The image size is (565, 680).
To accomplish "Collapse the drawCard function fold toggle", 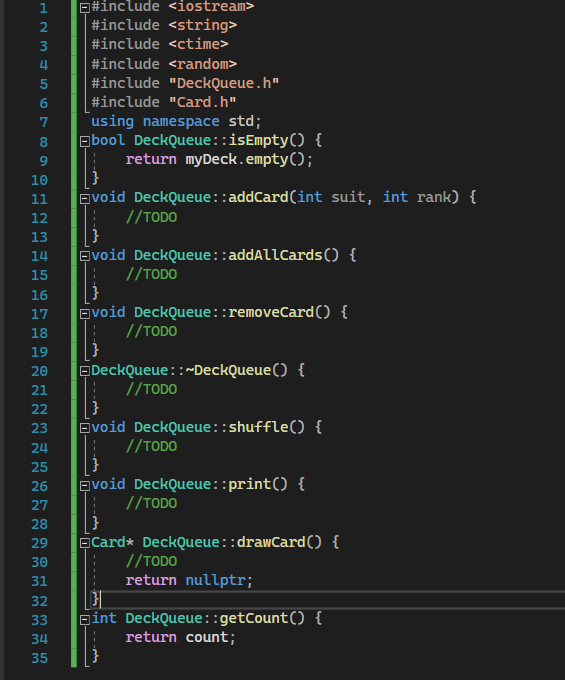I will click(x=85, y=543).
